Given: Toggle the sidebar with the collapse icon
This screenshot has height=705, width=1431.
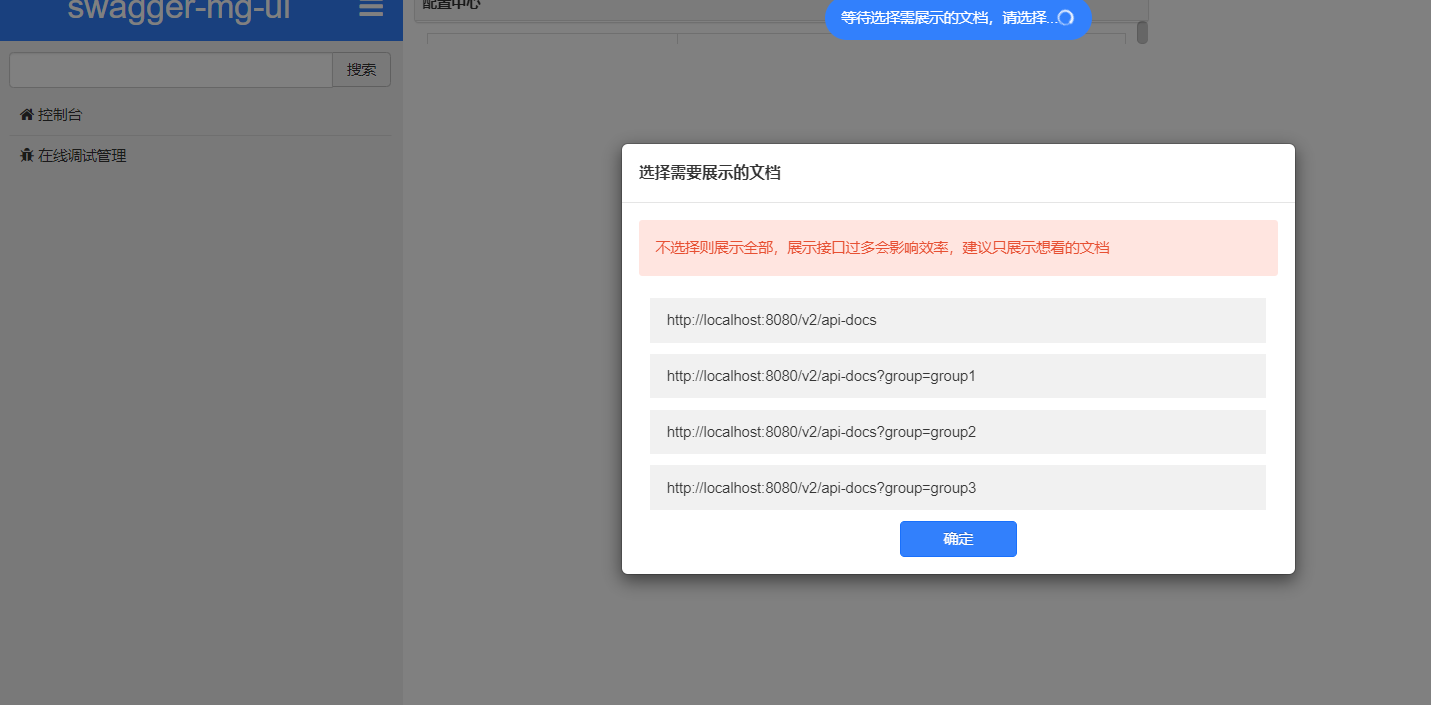Looking at the screenshot, I should coord(370,10).
